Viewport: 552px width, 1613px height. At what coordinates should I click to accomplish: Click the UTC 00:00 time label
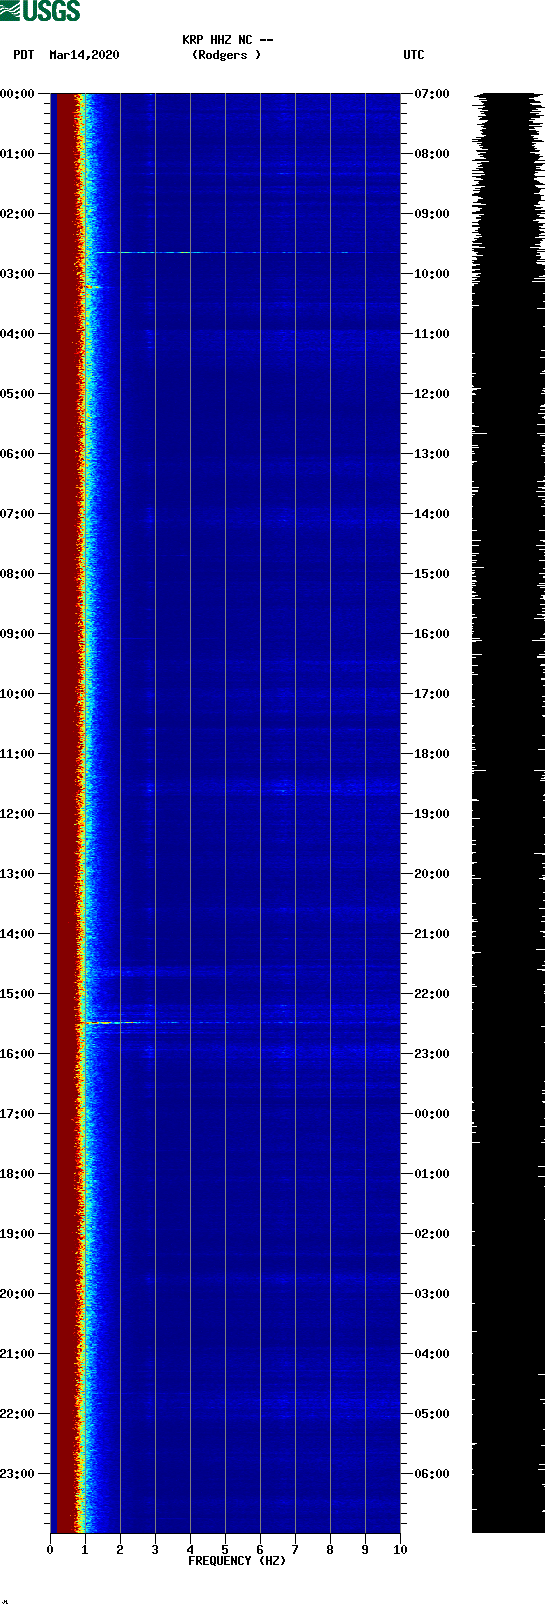click(432, 1114)
